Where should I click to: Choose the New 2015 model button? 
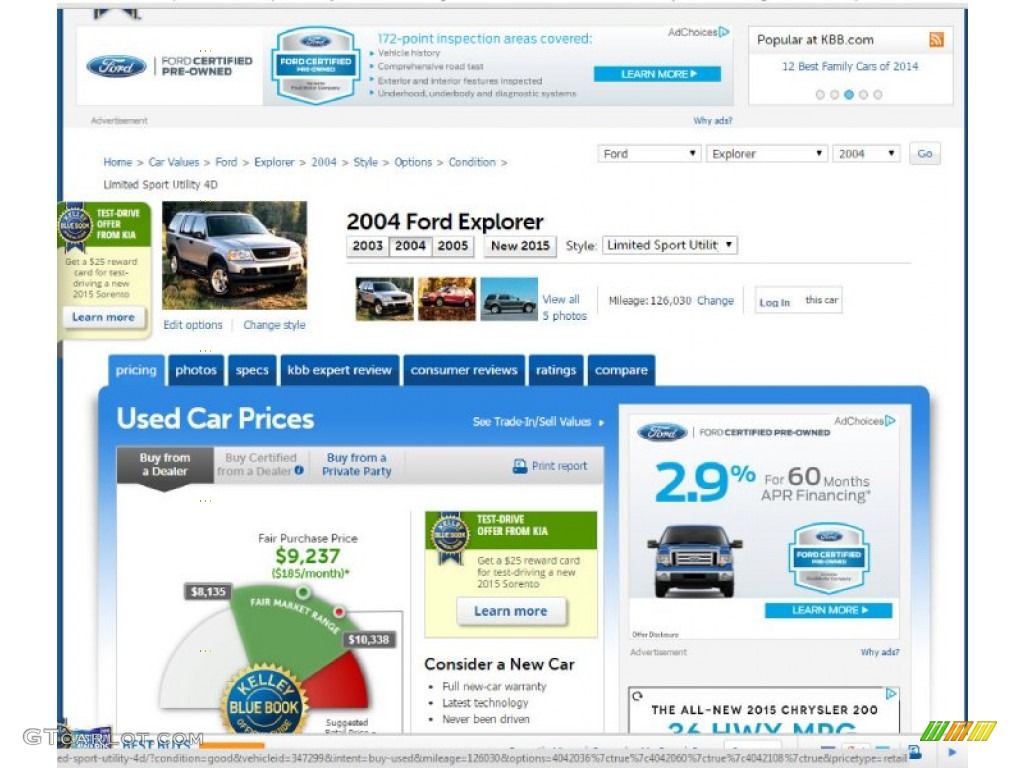tap(520, 246)
